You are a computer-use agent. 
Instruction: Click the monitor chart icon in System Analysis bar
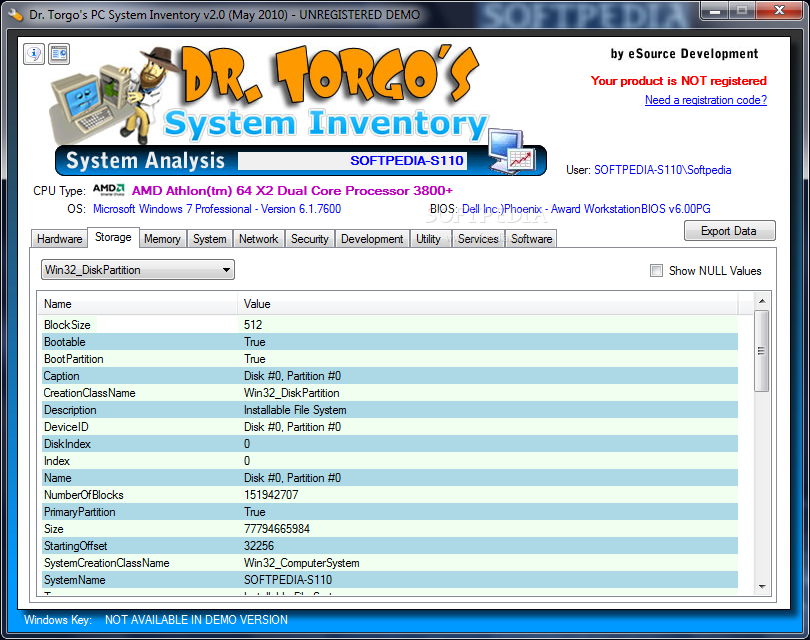(513, 153)
